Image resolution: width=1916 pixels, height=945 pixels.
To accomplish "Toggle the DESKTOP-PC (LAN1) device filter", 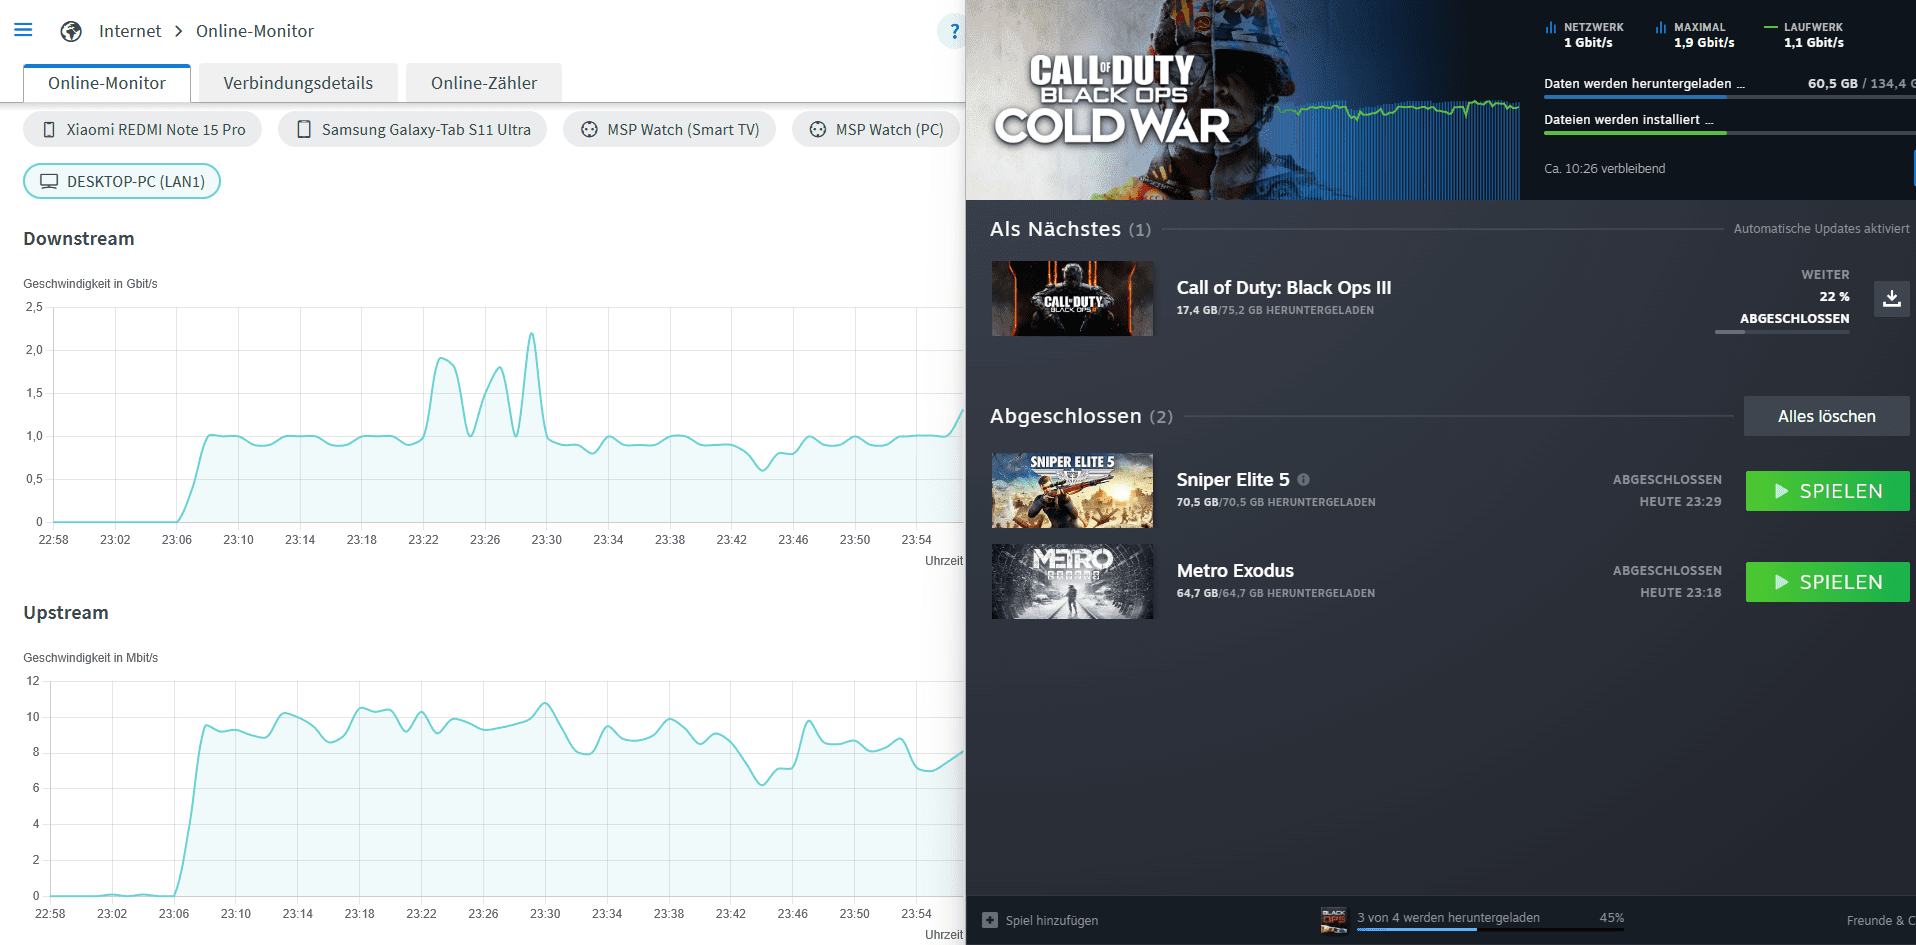I will click(x=122, y=182).
